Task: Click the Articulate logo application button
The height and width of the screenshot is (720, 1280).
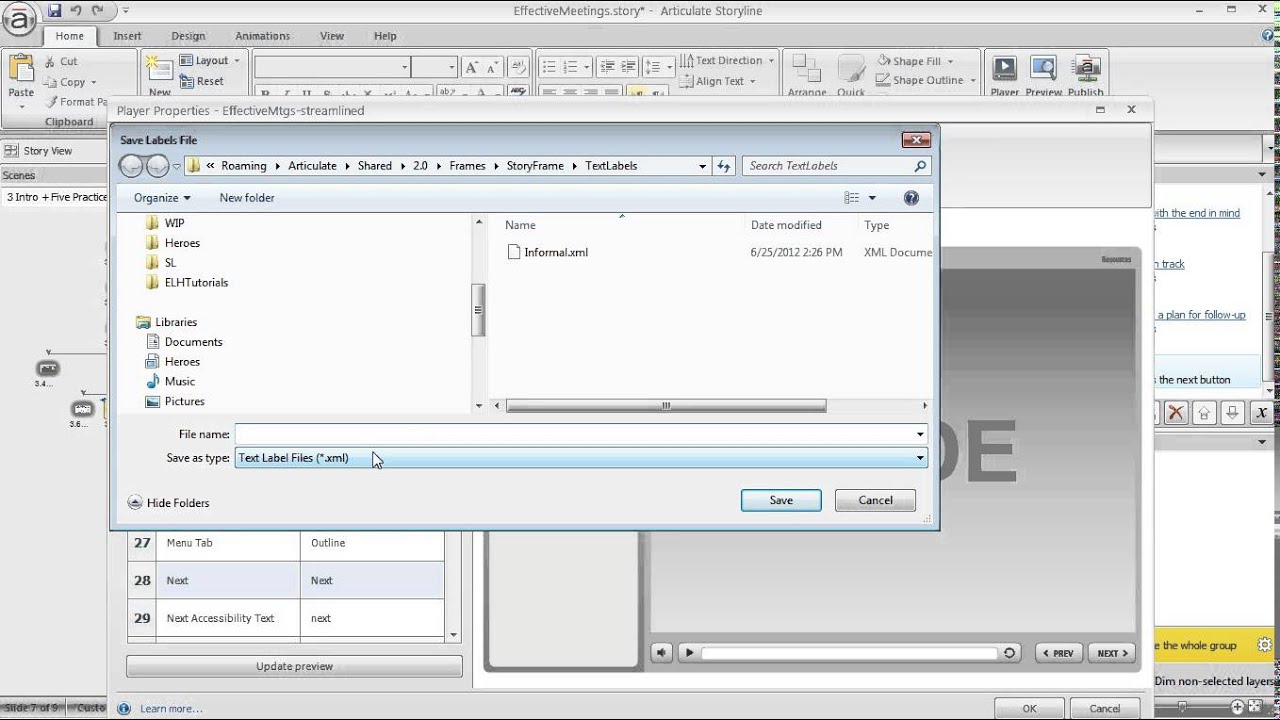Action: [21, 19]
